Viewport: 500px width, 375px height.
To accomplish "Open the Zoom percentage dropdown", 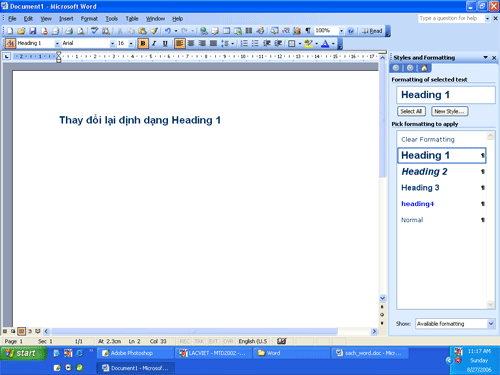I will 341,31.
